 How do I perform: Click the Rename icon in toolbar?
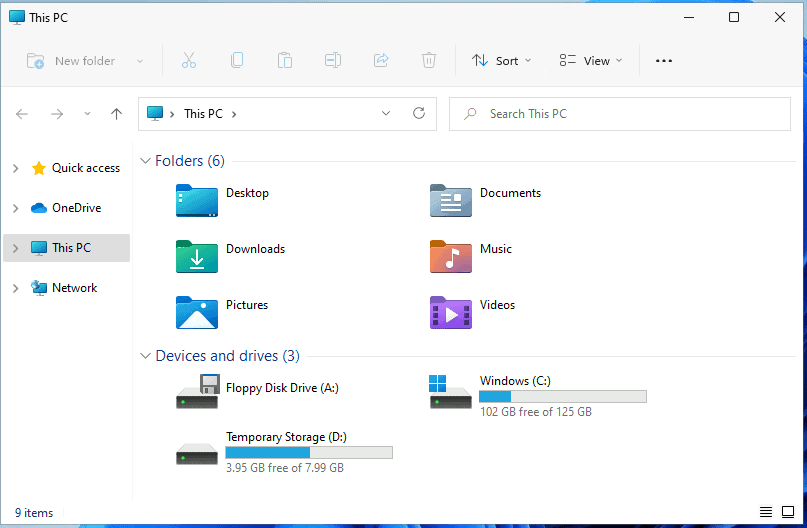(333, 61)
